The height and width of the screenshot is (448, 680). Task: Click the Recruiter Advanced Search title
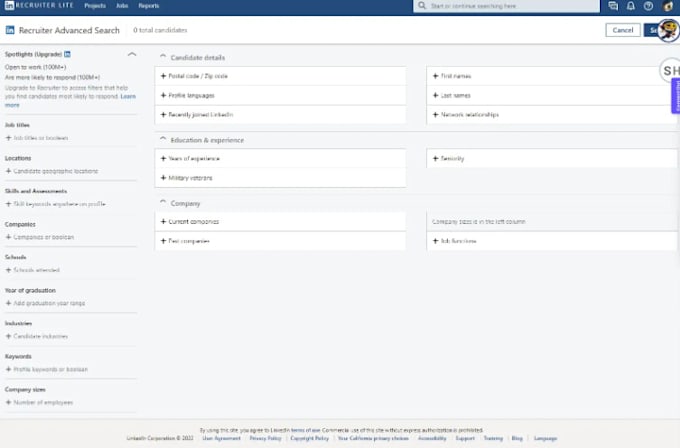tap(69, 30)
